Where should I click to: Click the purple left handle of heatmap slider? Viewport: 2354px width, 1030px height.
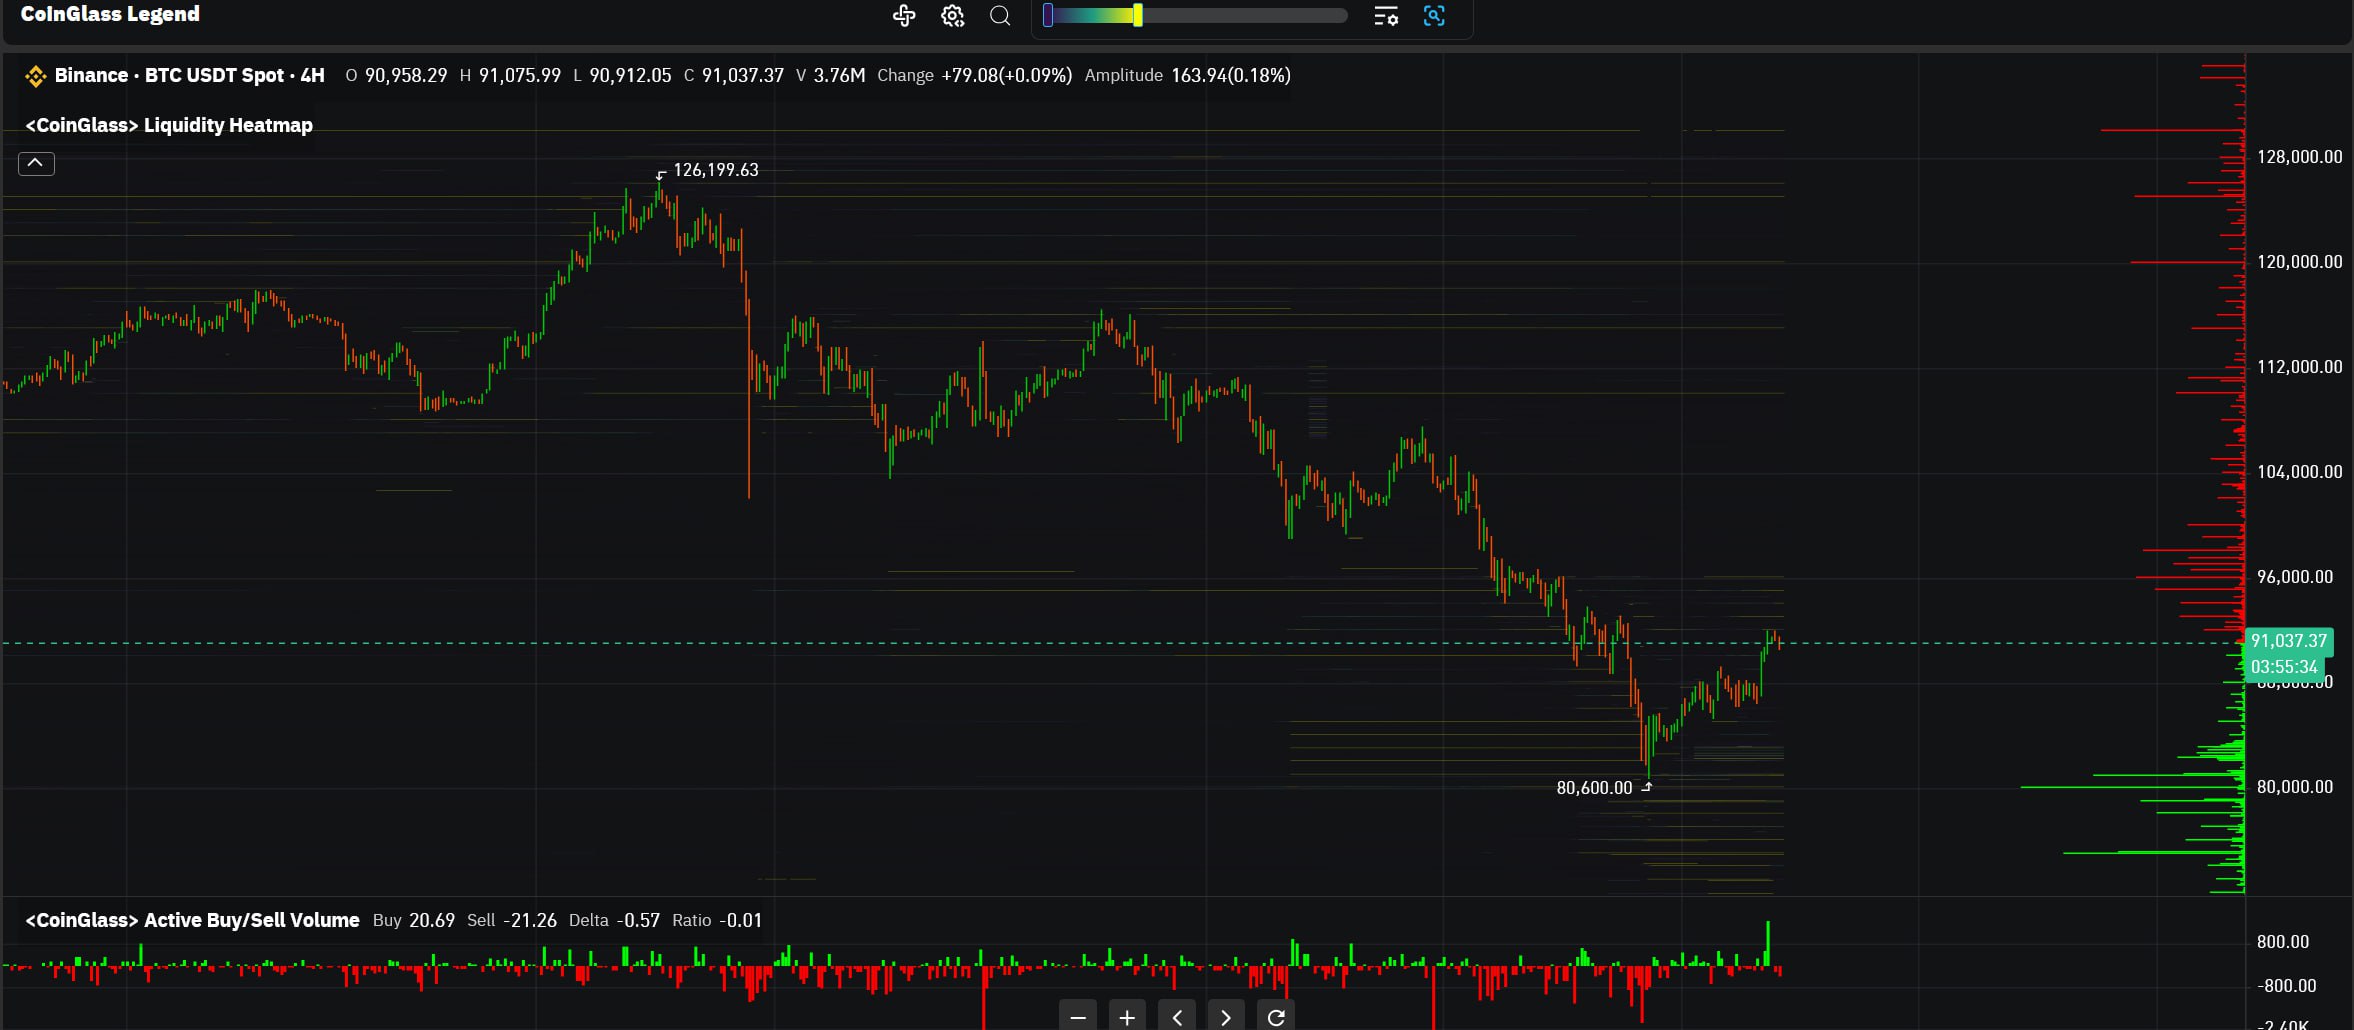1047,16
